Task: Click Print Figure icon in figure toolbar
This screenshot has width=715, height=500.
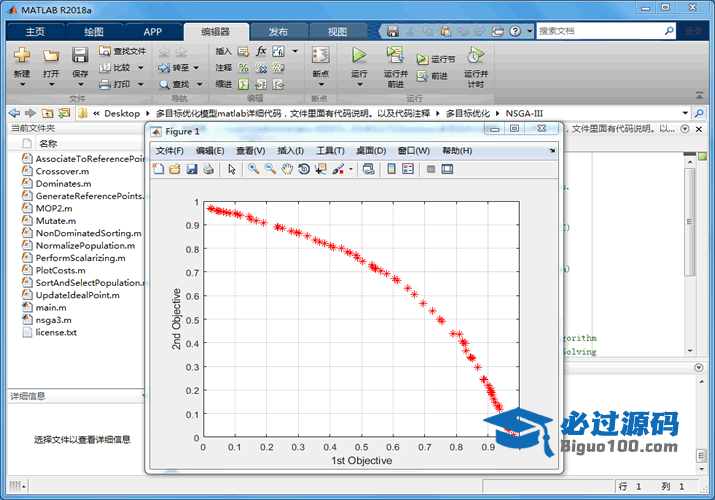Action: tap(208, 169)
